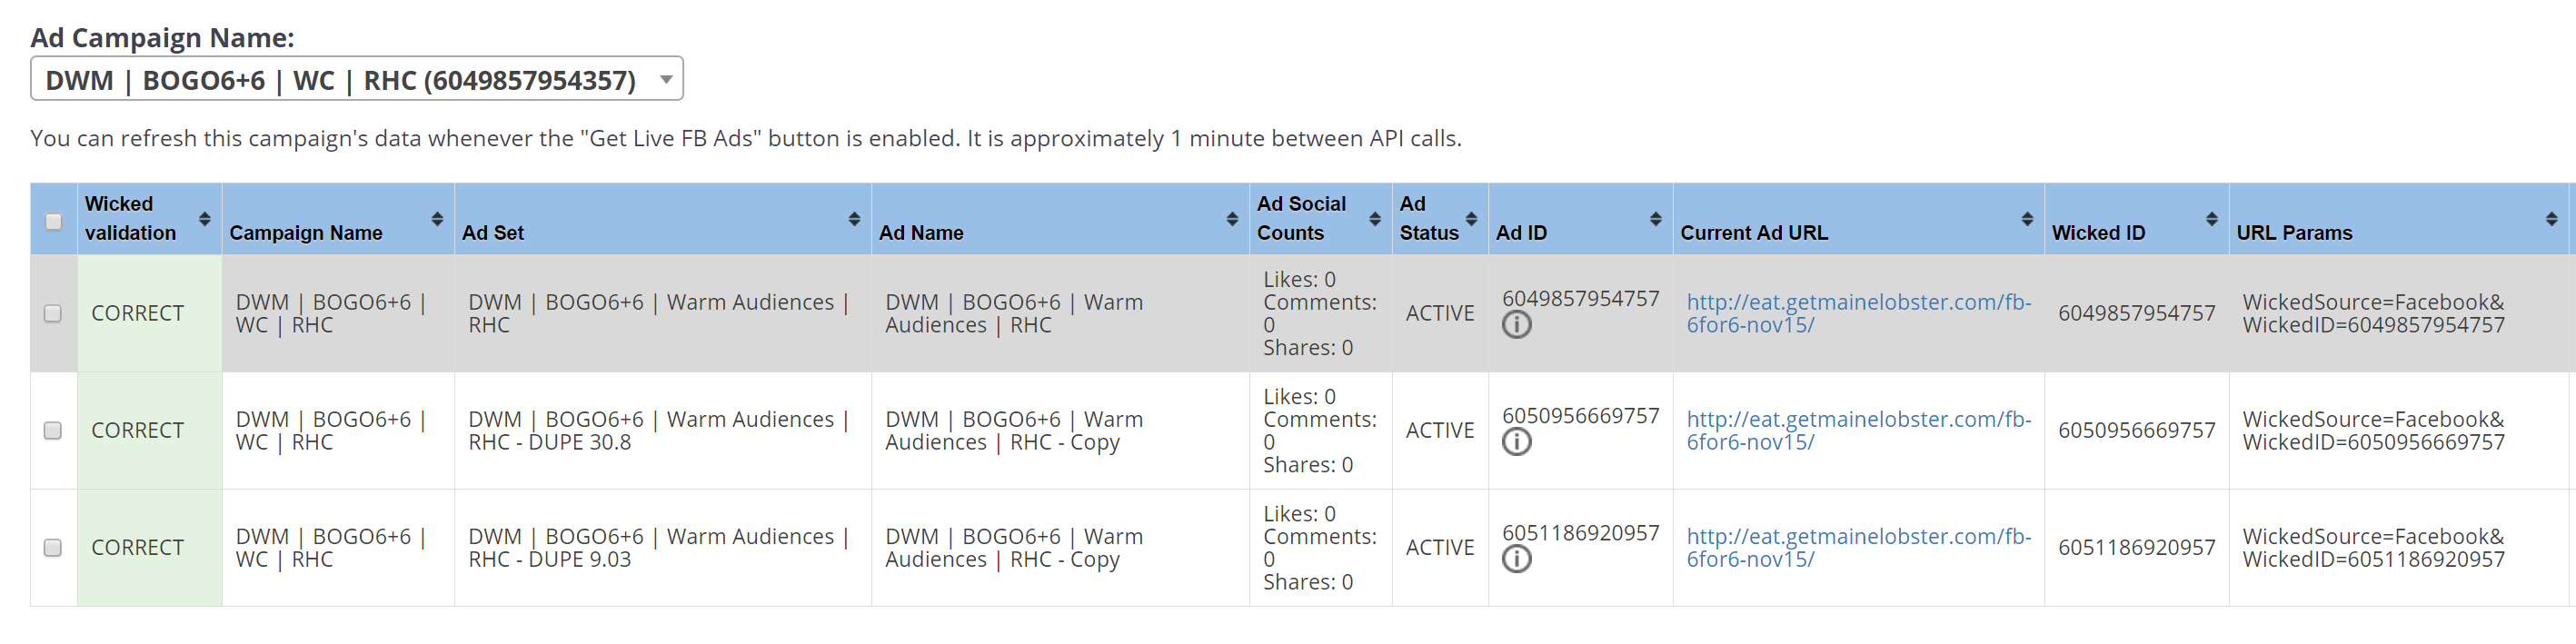The height and width of the screenshot is (644, 2576).
Task: Click the URL Params header label
Action: tap(2294, 232)
